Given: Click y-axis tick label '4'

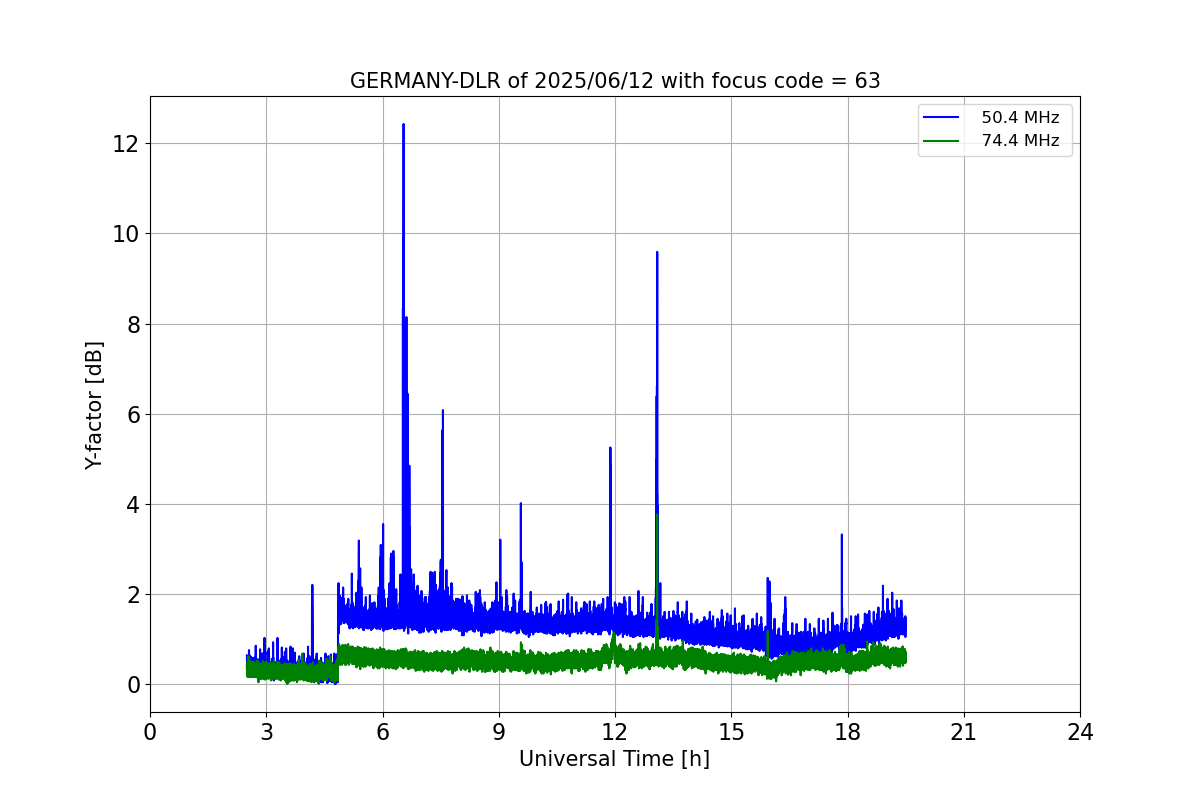Looking at the screenshot, I should [x=134, y=504].
